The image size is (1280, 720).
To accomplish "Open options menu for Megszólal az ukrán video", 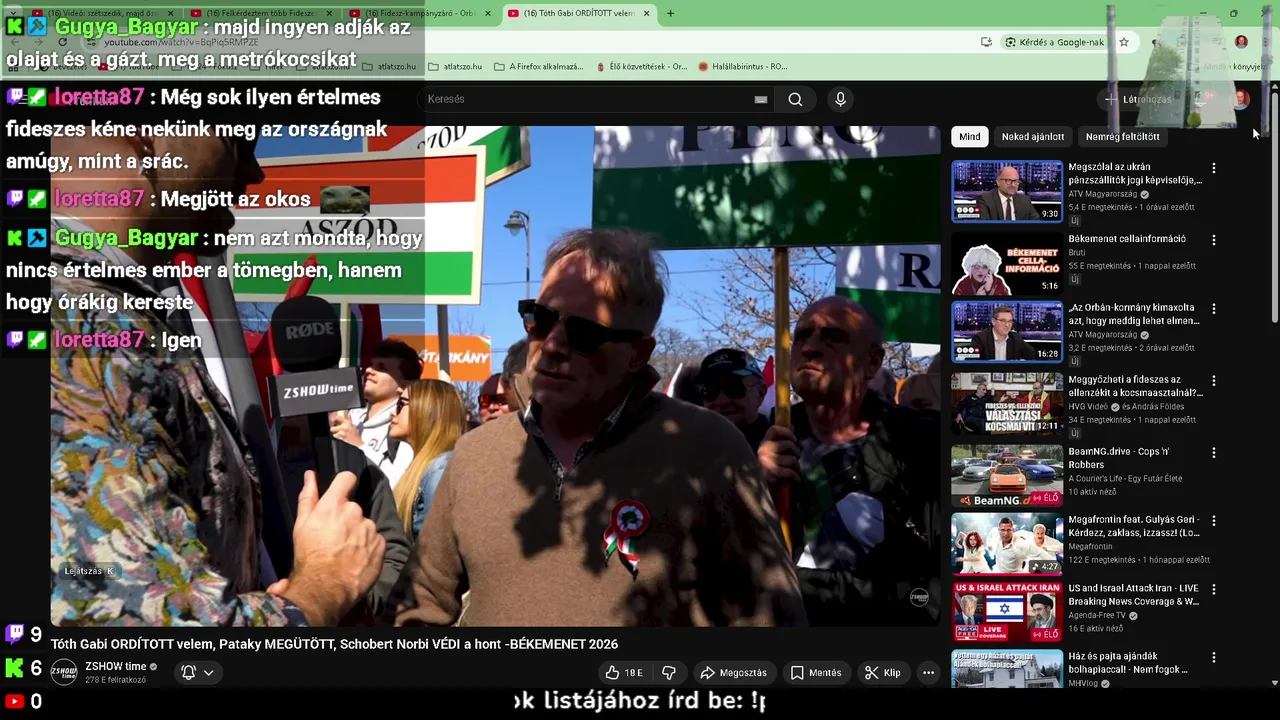I will pyautogui.click(x=1213, y=168).
